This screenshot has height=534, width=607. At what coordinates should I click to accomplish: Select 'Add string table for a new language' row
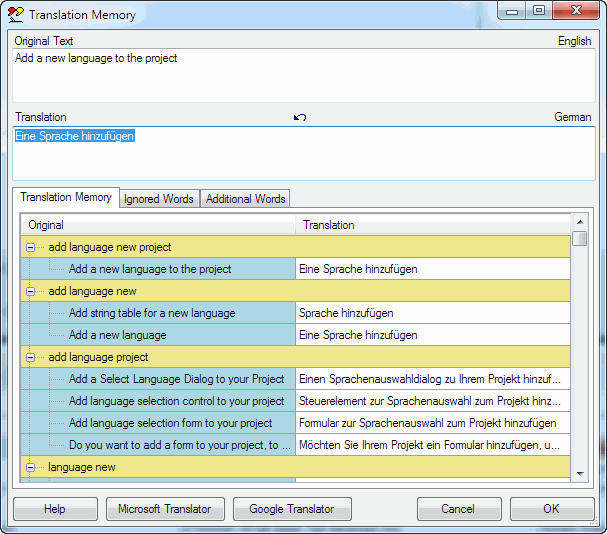(152, 313)
